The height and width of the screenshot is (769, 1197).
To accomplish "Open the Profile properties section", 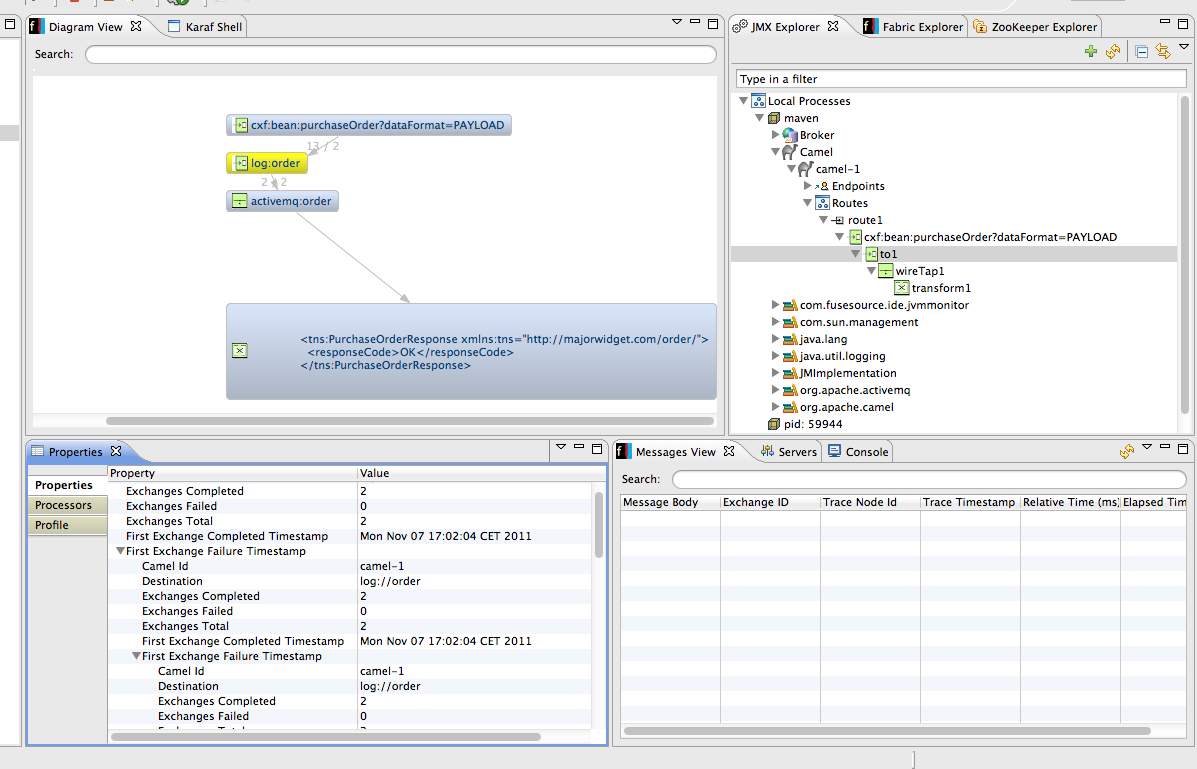I will click(x=52, y=525).
